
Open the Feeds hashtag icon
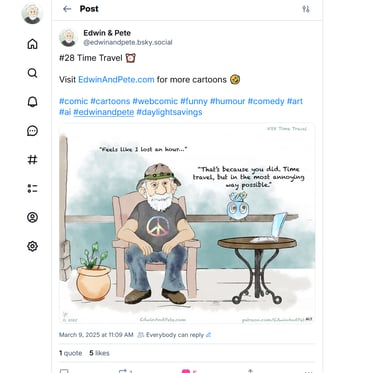point(32,160)
